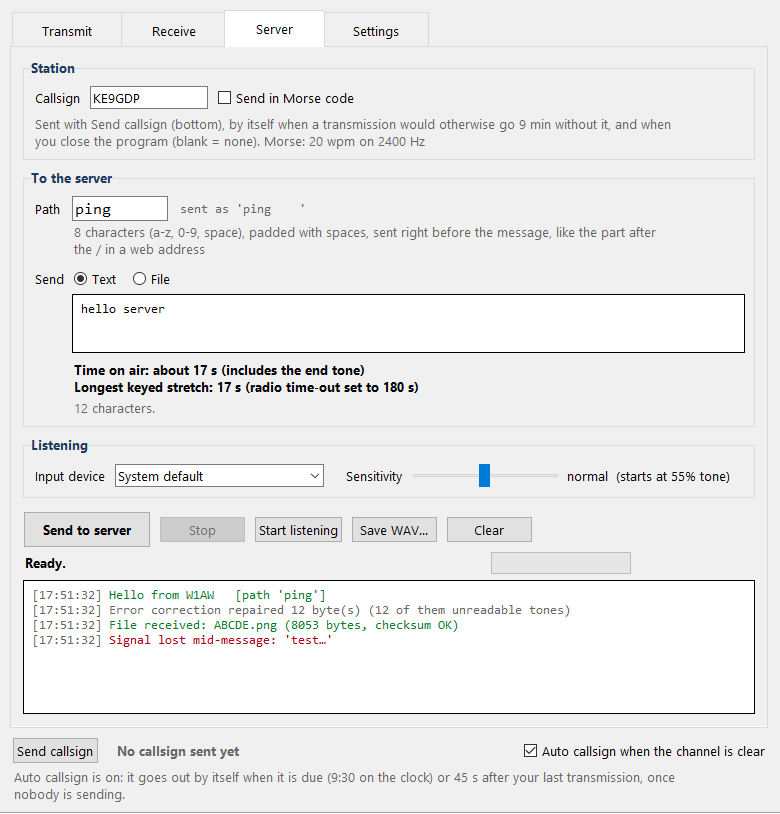Click log line 'Signal lost mid-message'
The image size is (780, 814).
tap(182, 640)
